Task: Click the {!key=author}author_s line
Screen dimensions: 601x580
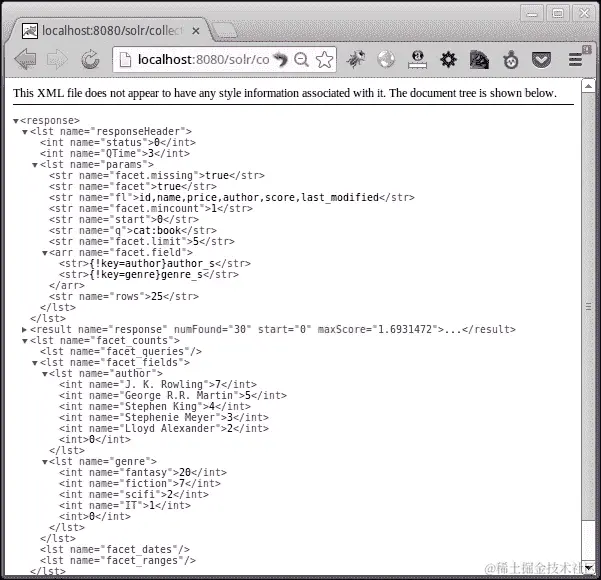Action: (155, 264)
